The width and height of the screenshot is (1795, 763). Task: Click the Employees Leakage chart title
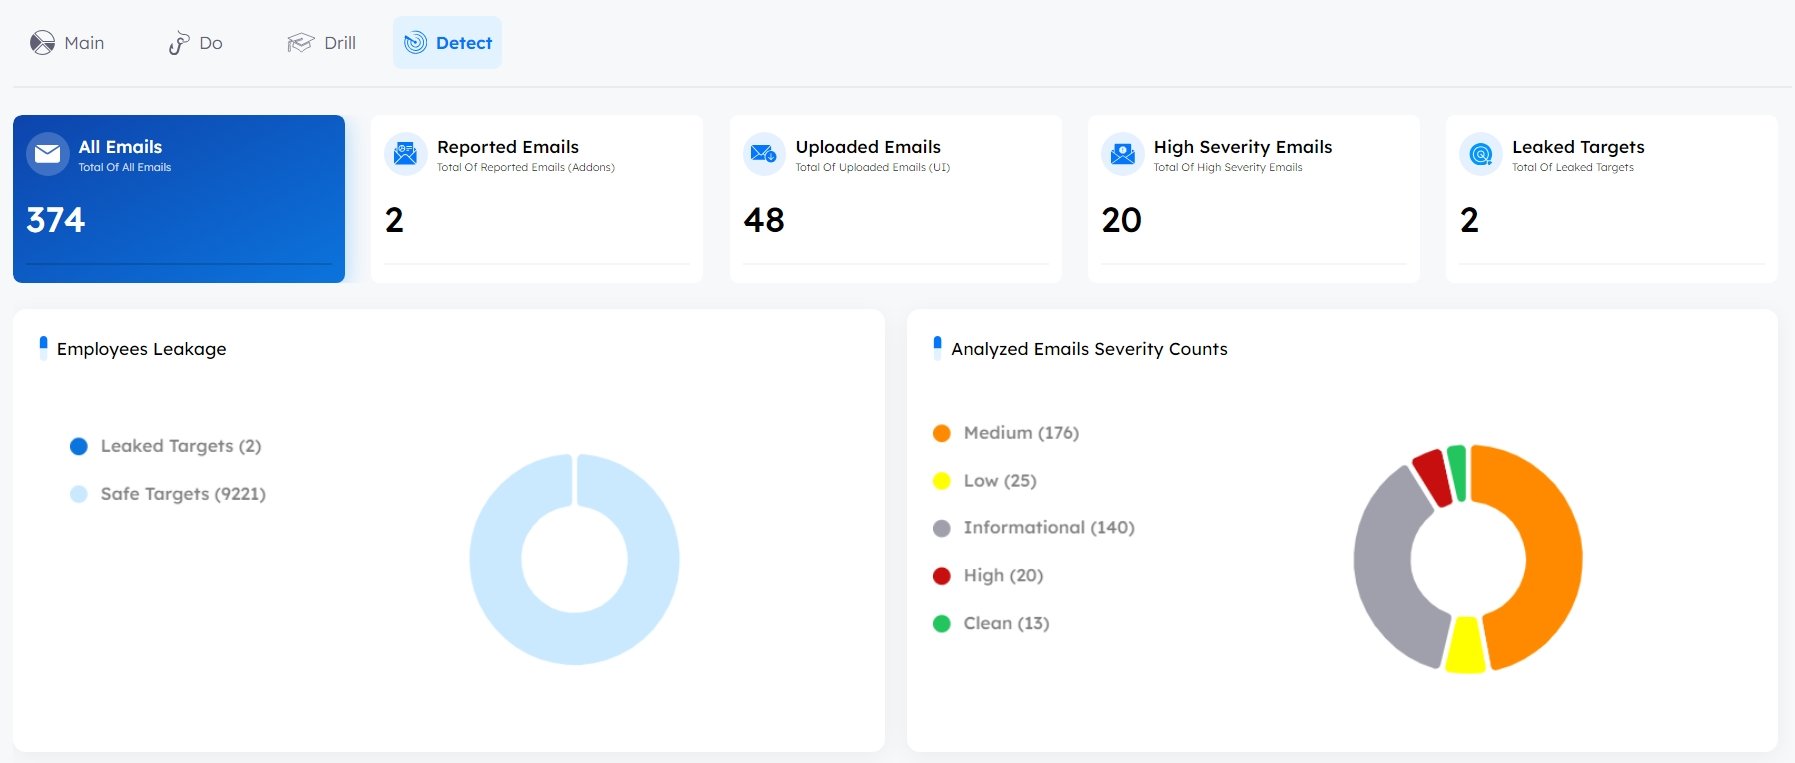[x=142, y=349]
